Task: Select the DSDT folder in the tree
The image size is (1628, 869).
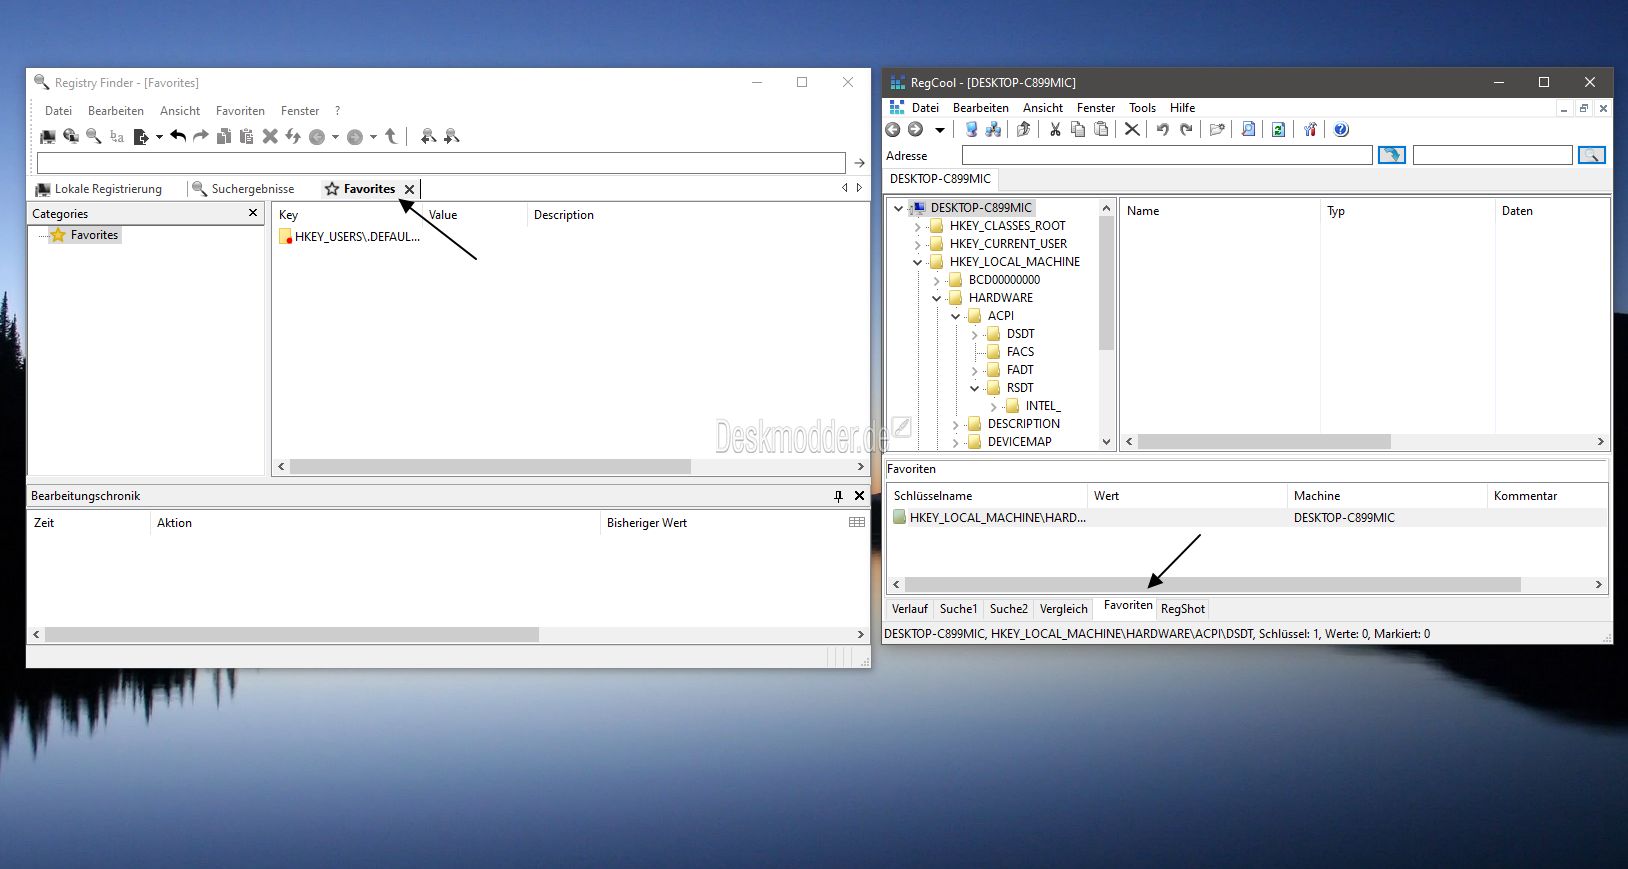Action: [1020, 334]
